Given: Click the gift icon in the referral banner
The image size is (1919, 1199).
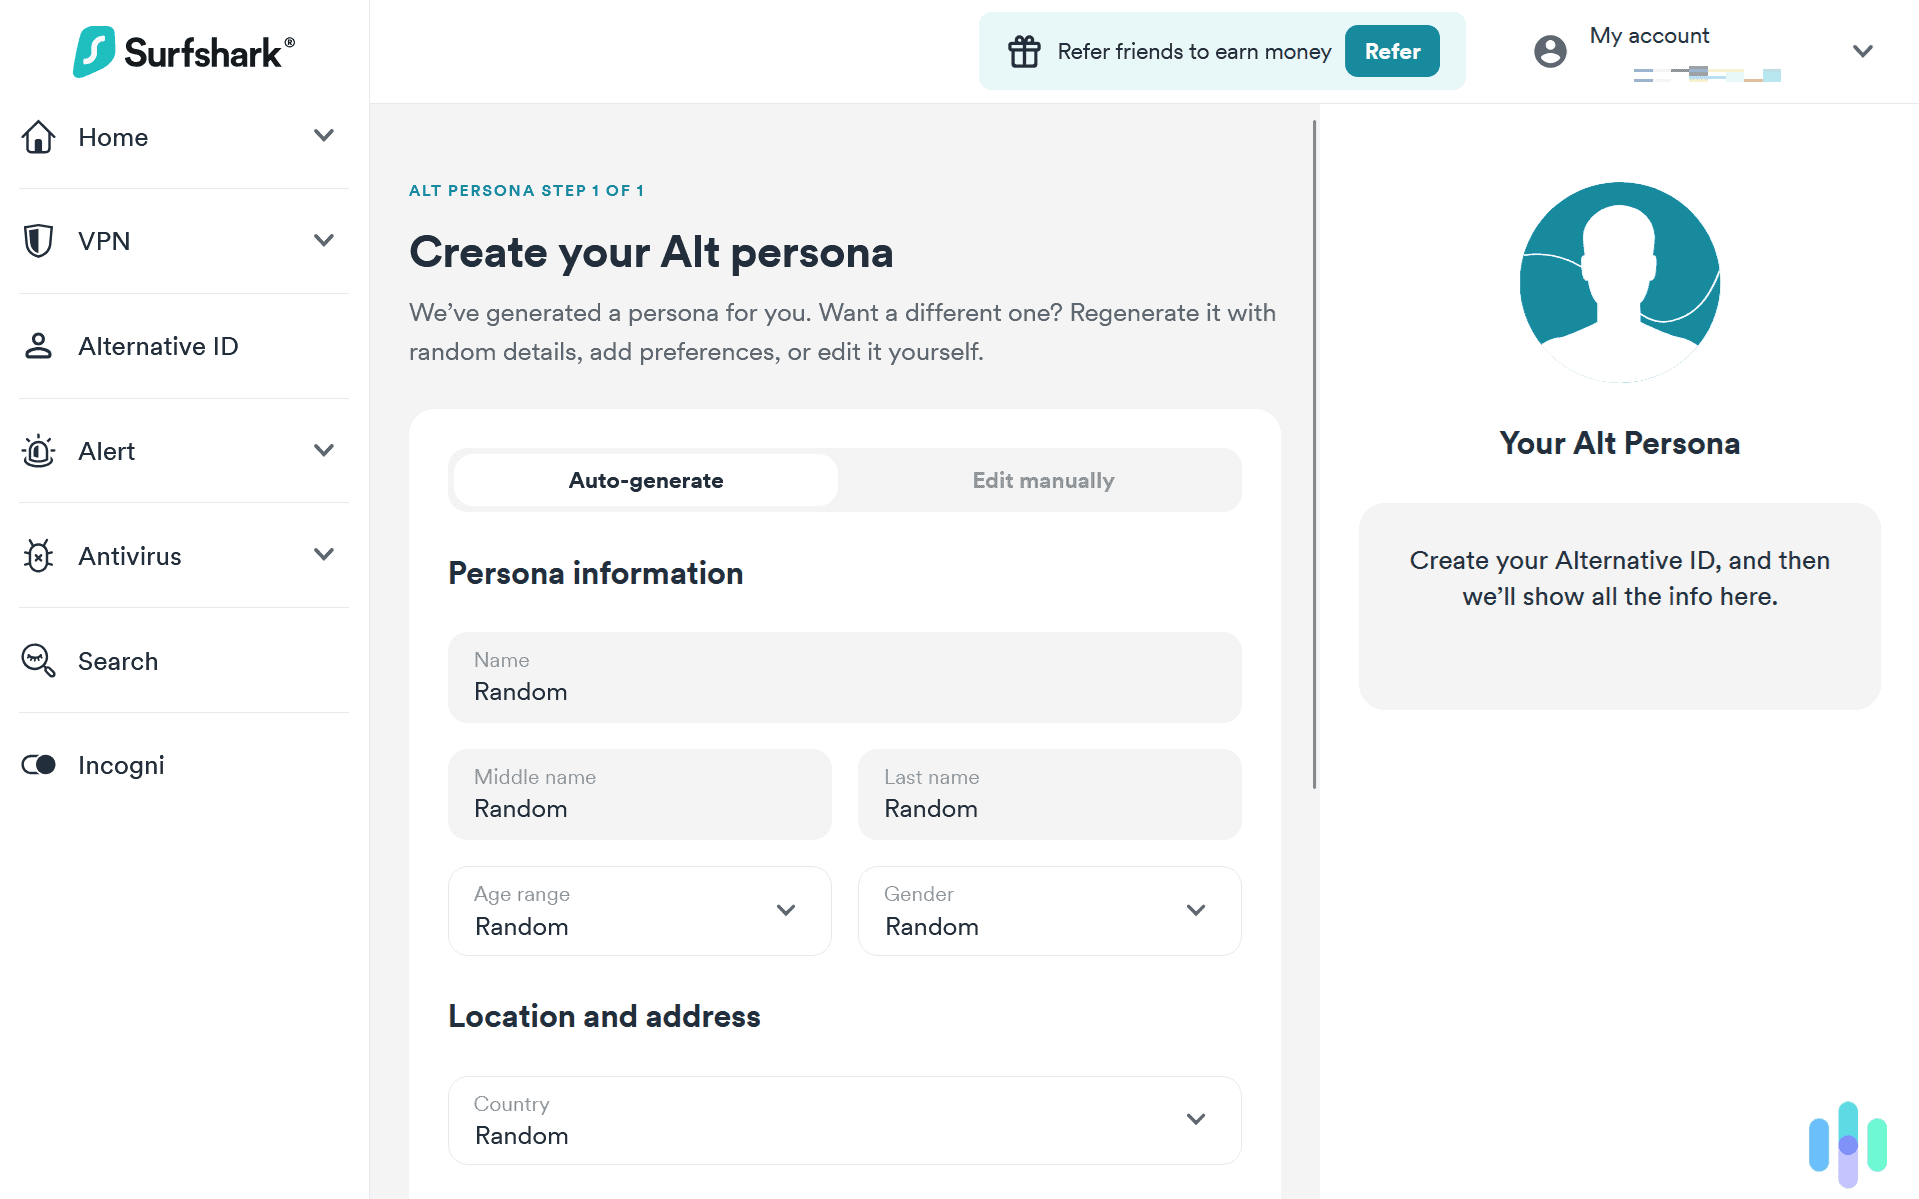Looking at the screenshot, I should pyautogui.click(x=1024, y=51).
